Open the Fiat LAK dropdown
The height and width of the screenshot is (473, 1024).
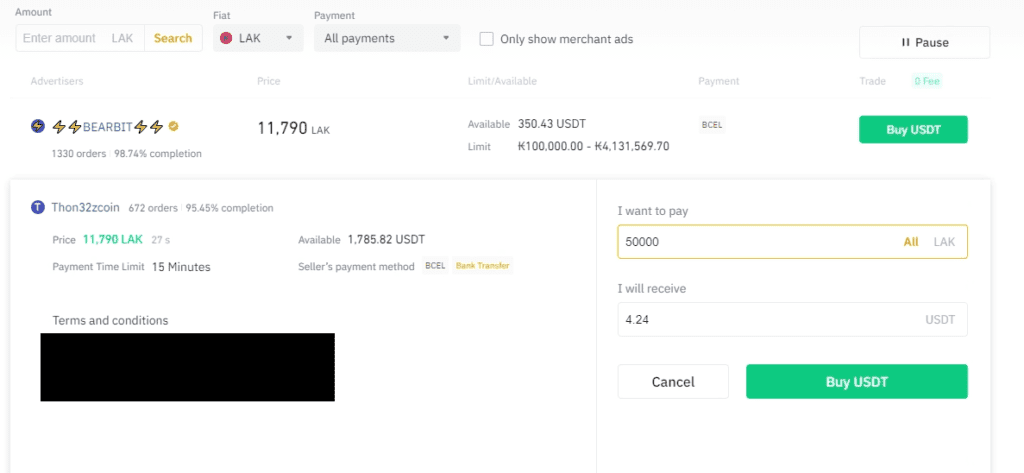pyautogui.click(x=258, y=38)
